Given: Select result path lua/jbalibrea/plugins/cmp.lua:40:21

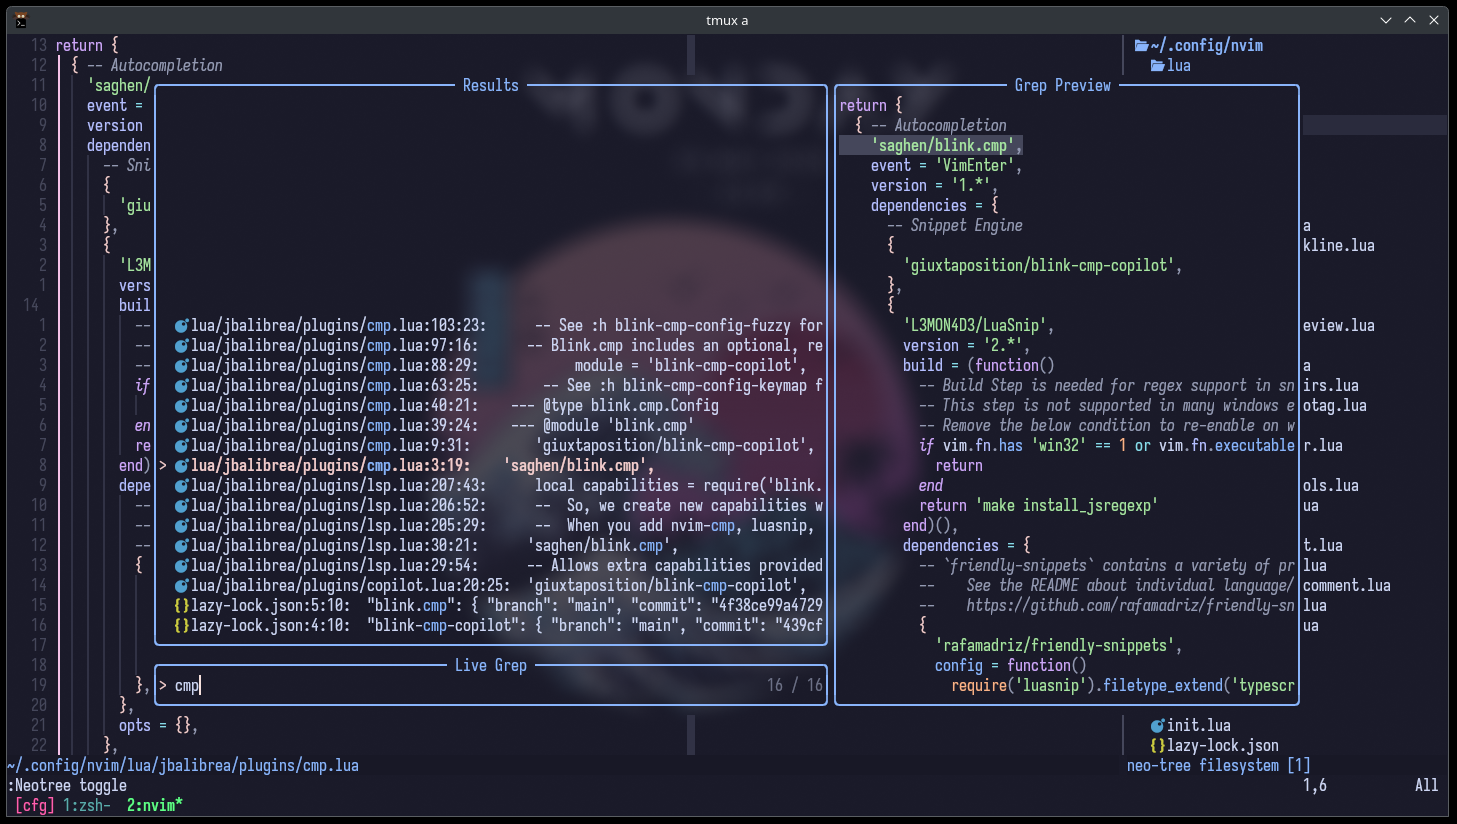Looking at the screenshot, I should [334, 406].
